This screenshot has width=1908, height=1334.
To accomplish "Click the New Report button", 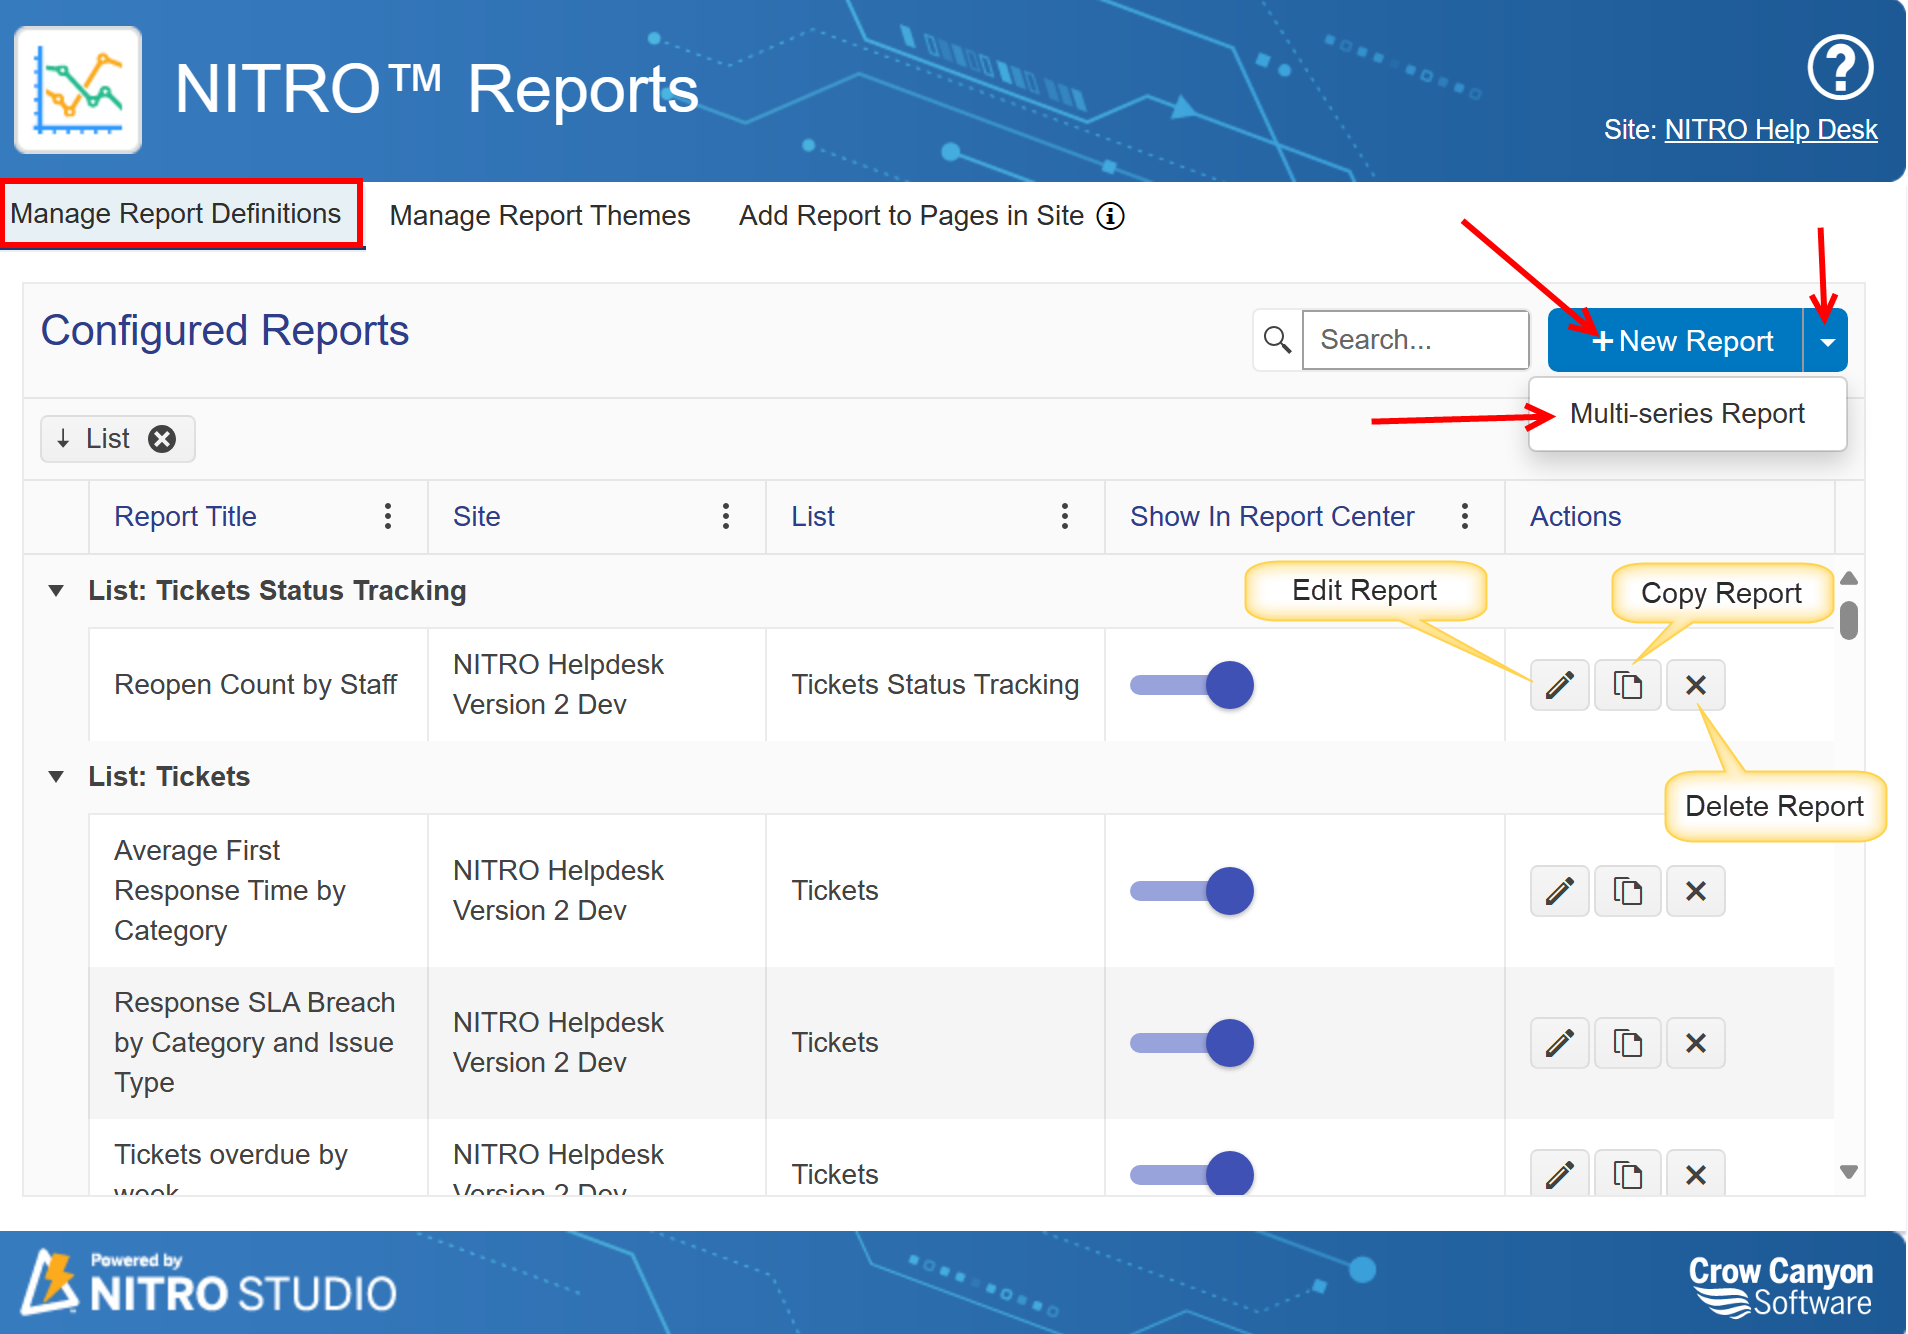I will click(1676, 341).
